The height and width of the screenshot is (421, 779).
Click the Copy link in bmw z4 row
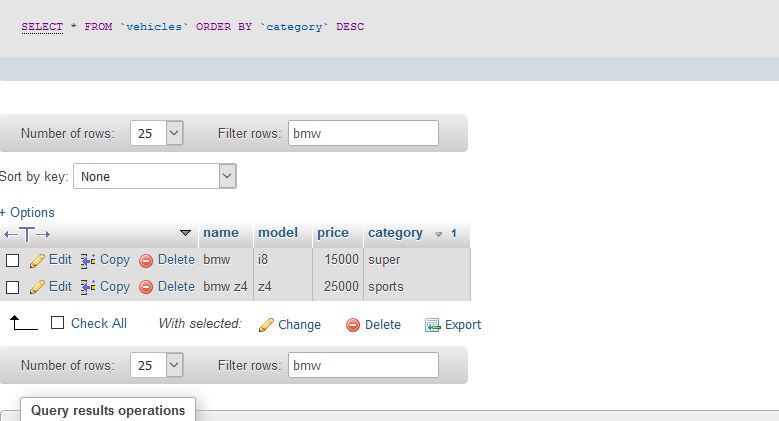pyautogui.click(x=115, y=287)
